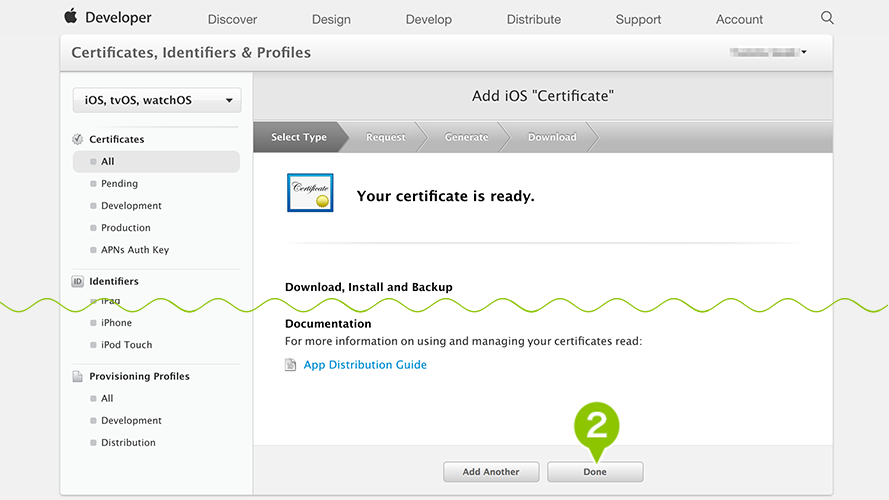The image size is (889, 500).
Task: Select the Generate step
Action: tap(467, 137)
